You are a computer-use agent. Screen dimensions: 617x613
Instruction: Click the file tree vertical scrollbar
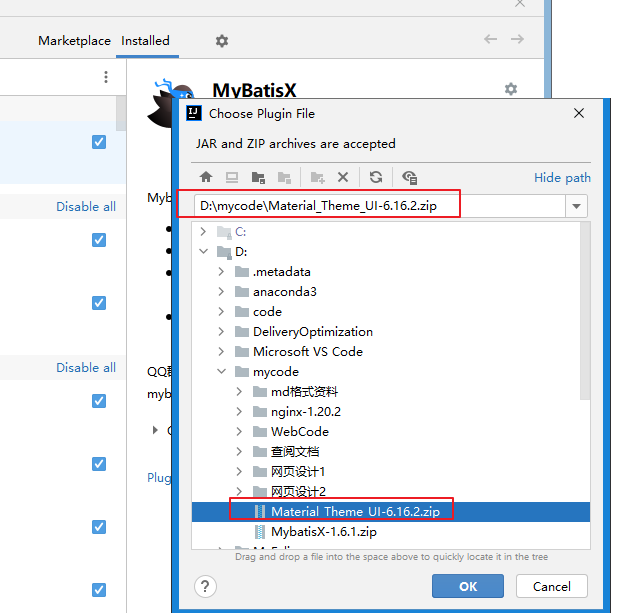pos(585,311)
